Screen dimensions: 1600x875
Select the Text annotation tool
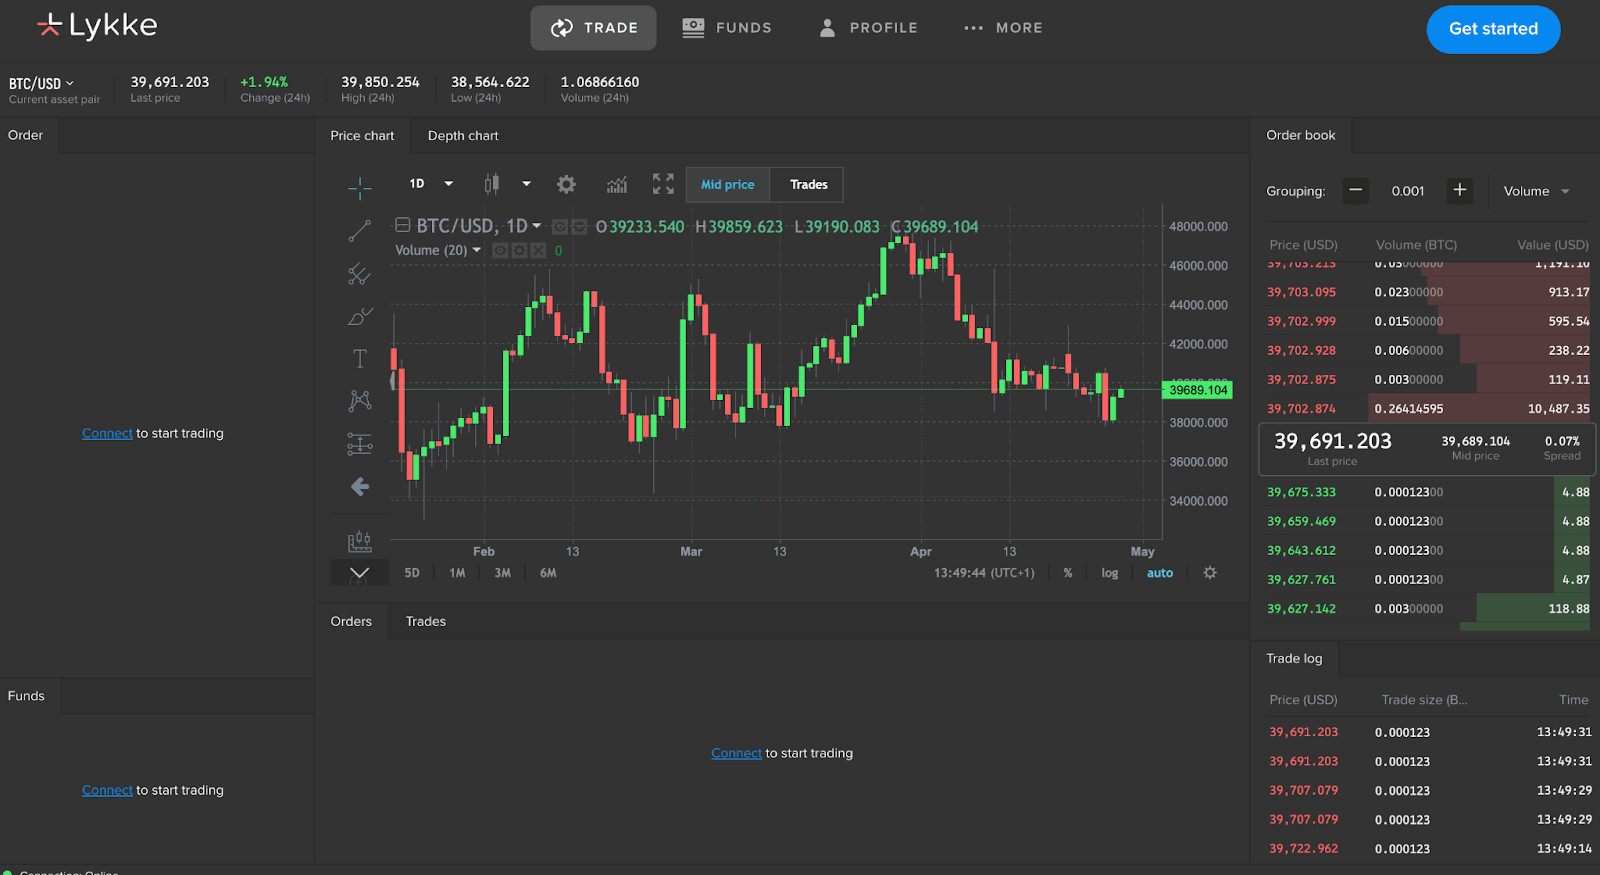[x=360, y=359]
